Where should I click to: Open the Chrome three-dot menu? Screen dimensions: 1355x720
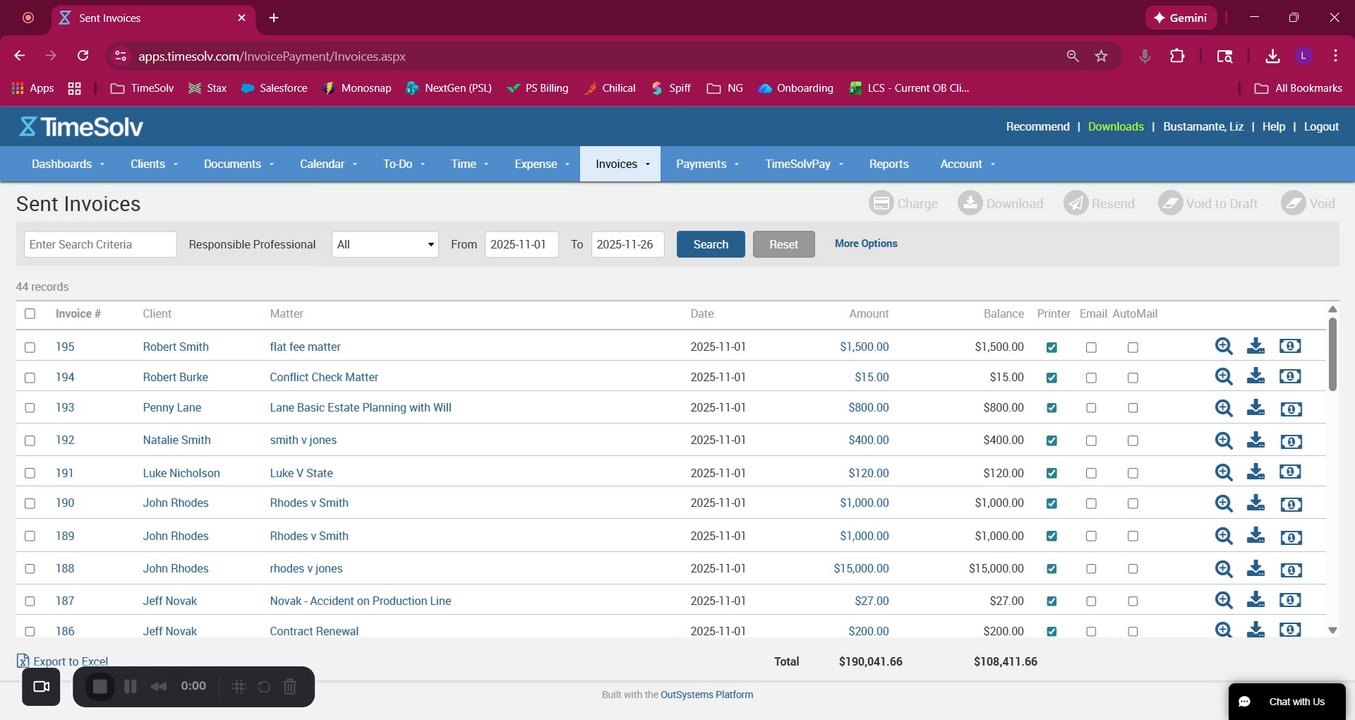point(1335,56)
